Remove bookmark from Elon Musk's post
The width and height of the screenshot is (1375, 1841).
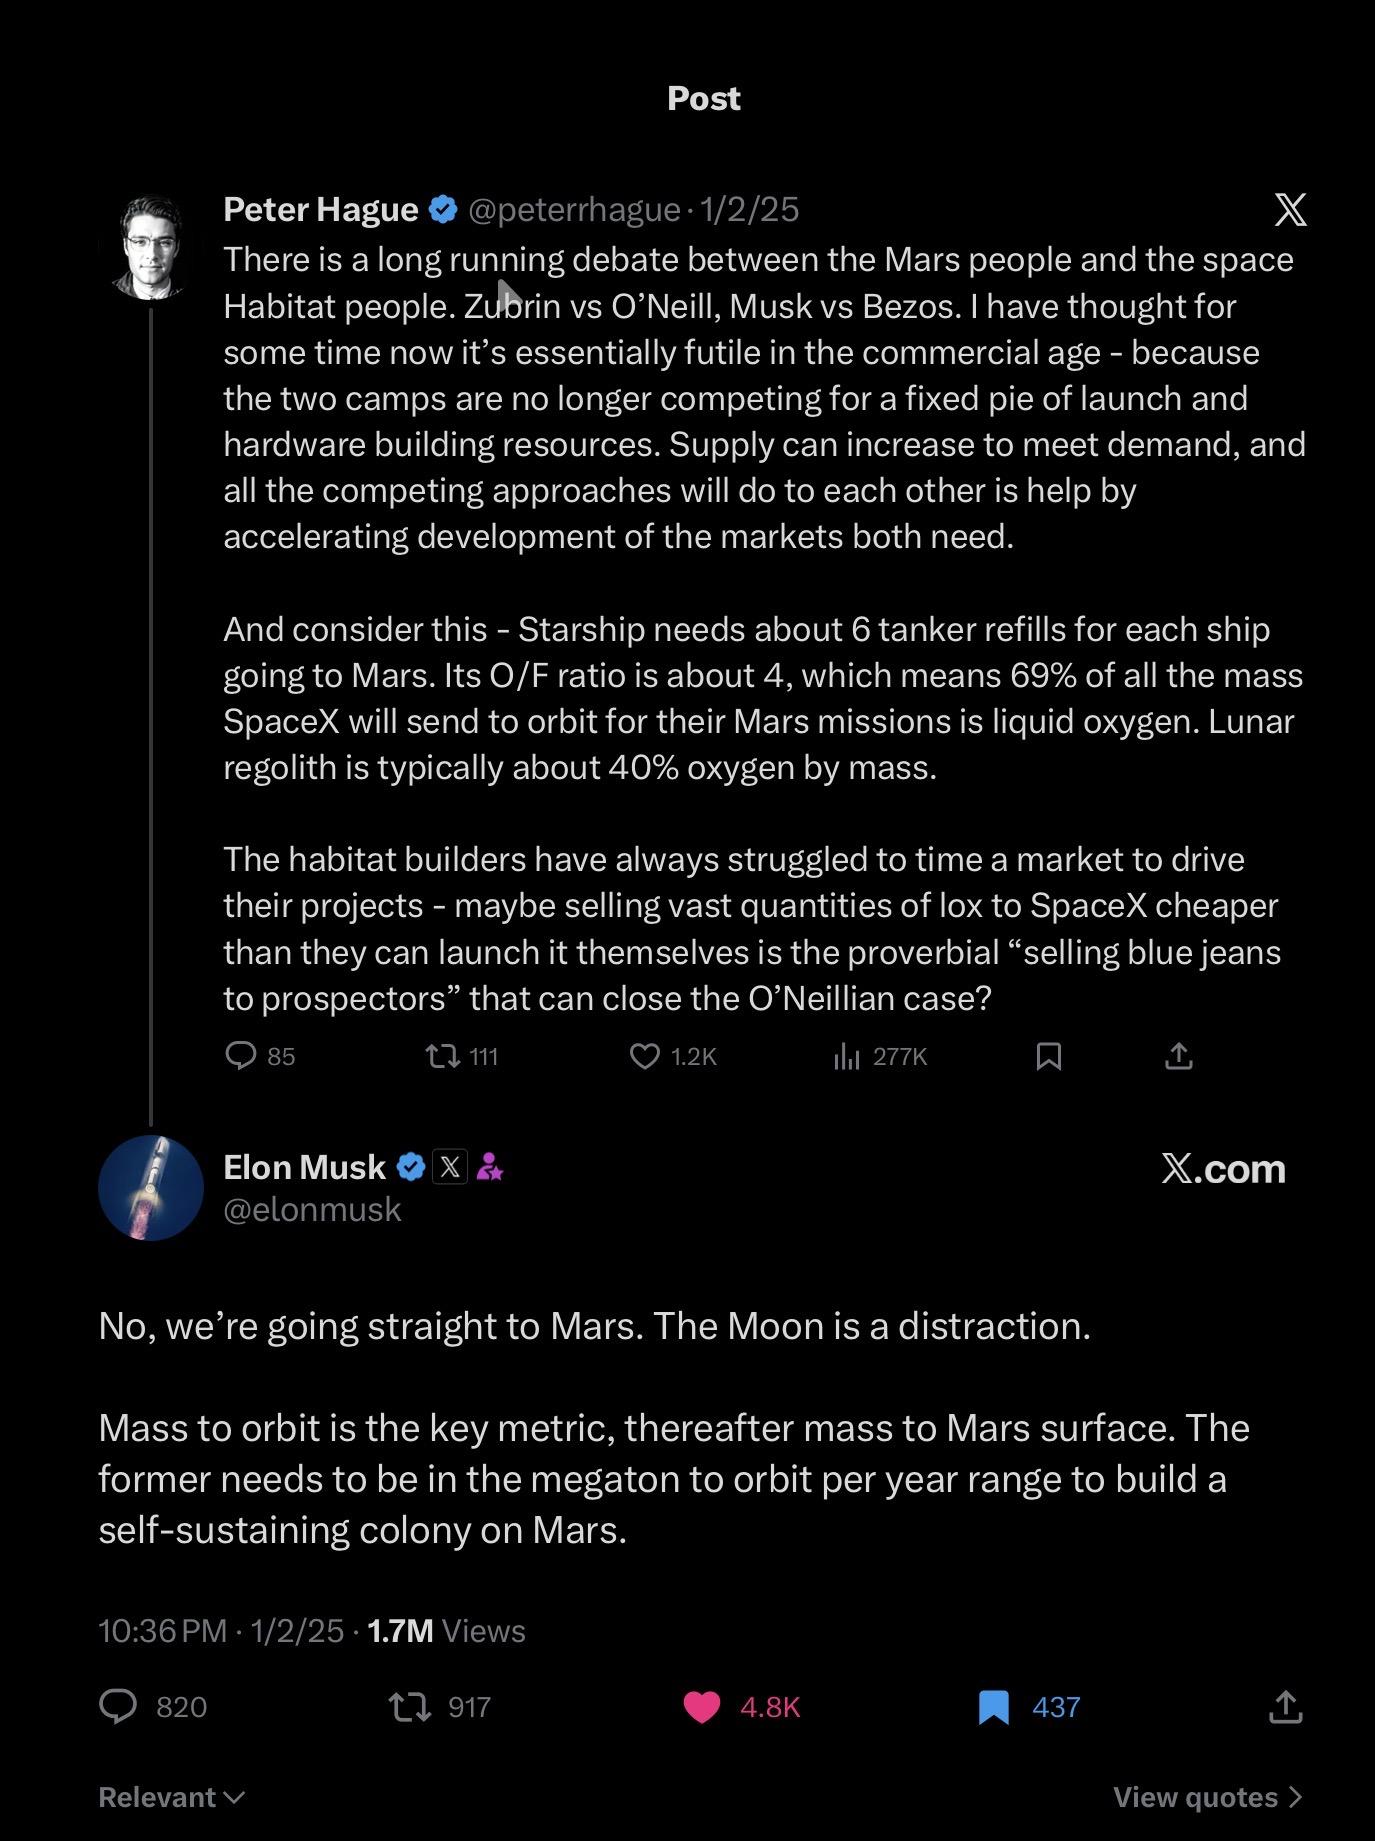coord(993,1706)
